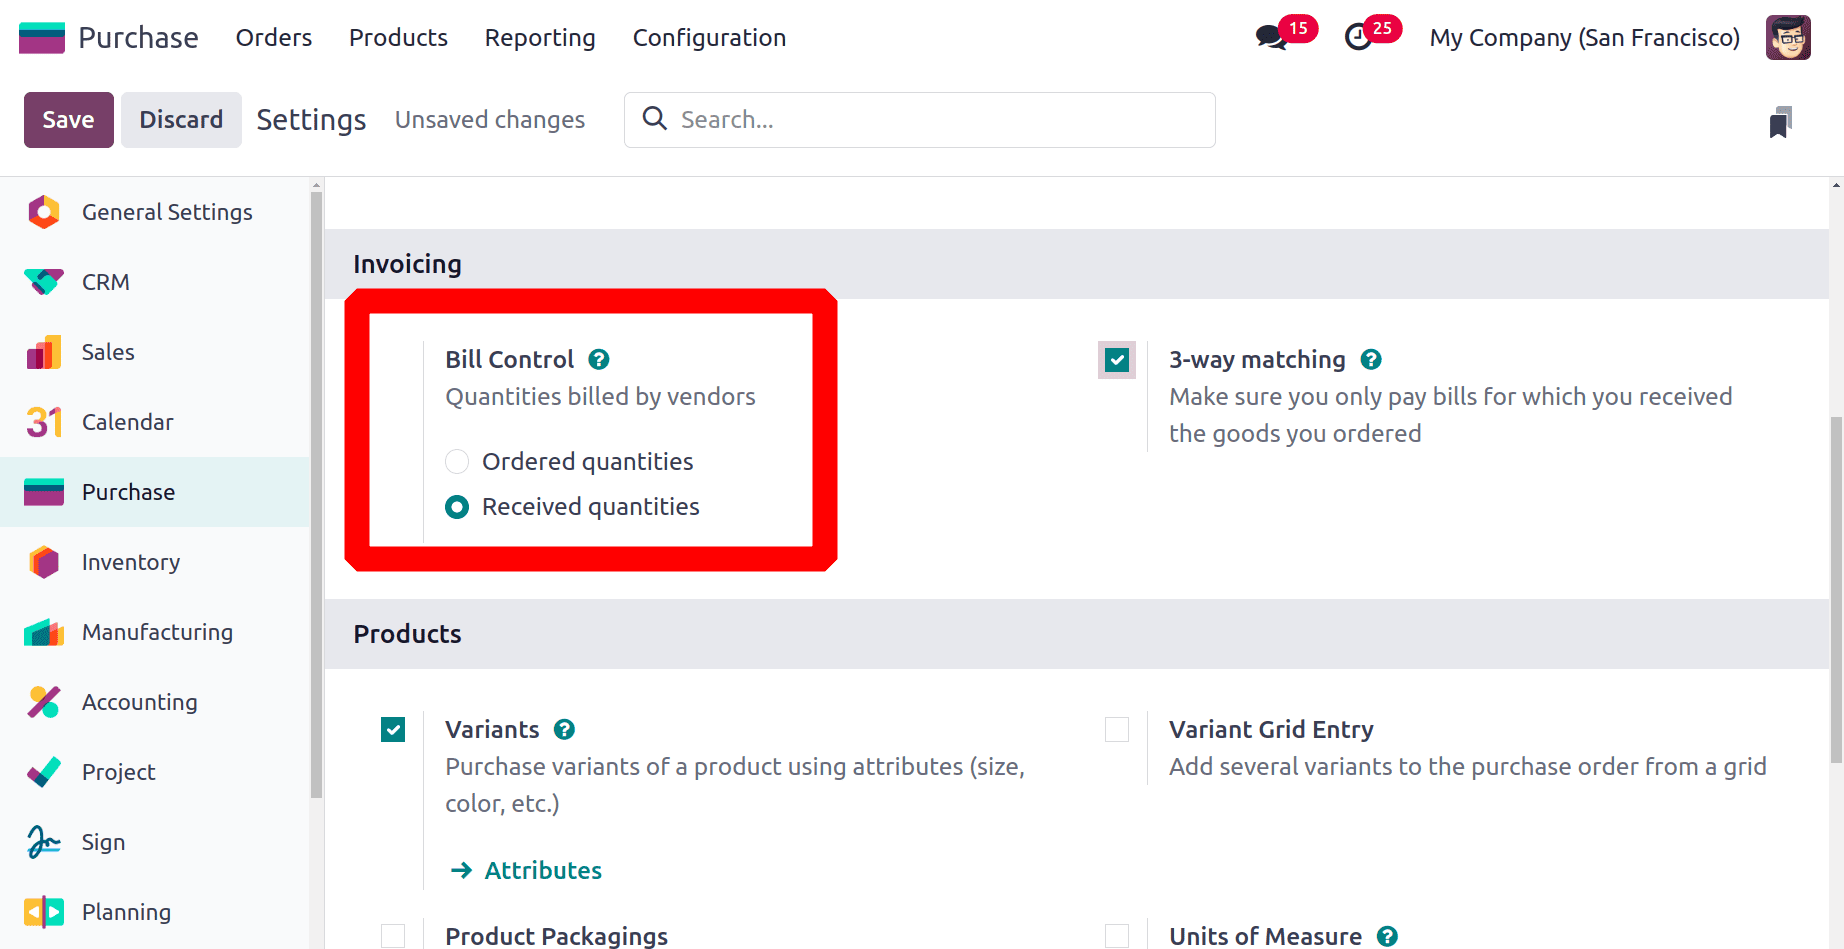Image resolution: width=1844 pixels, height=949 pixels.
Task: Click the Purchase app logo icon
Action: [x=42, y=38]
